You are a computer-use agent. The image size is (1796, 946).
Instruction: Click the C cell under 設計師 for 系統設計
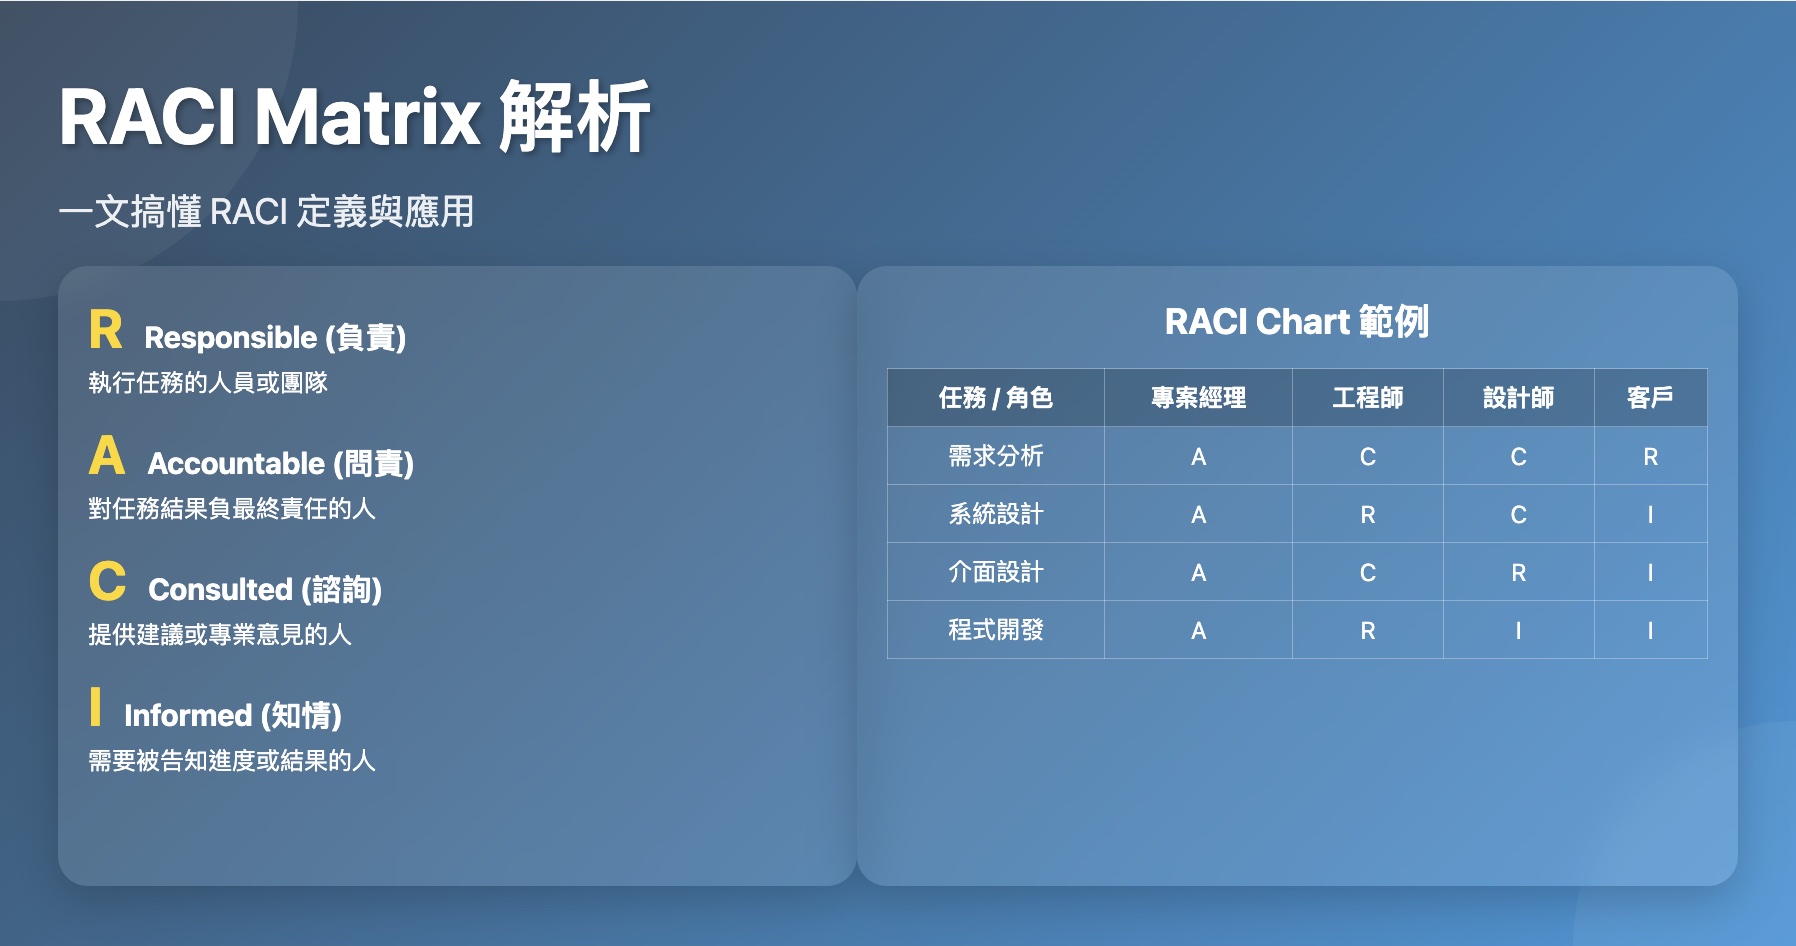(1519, 514)
